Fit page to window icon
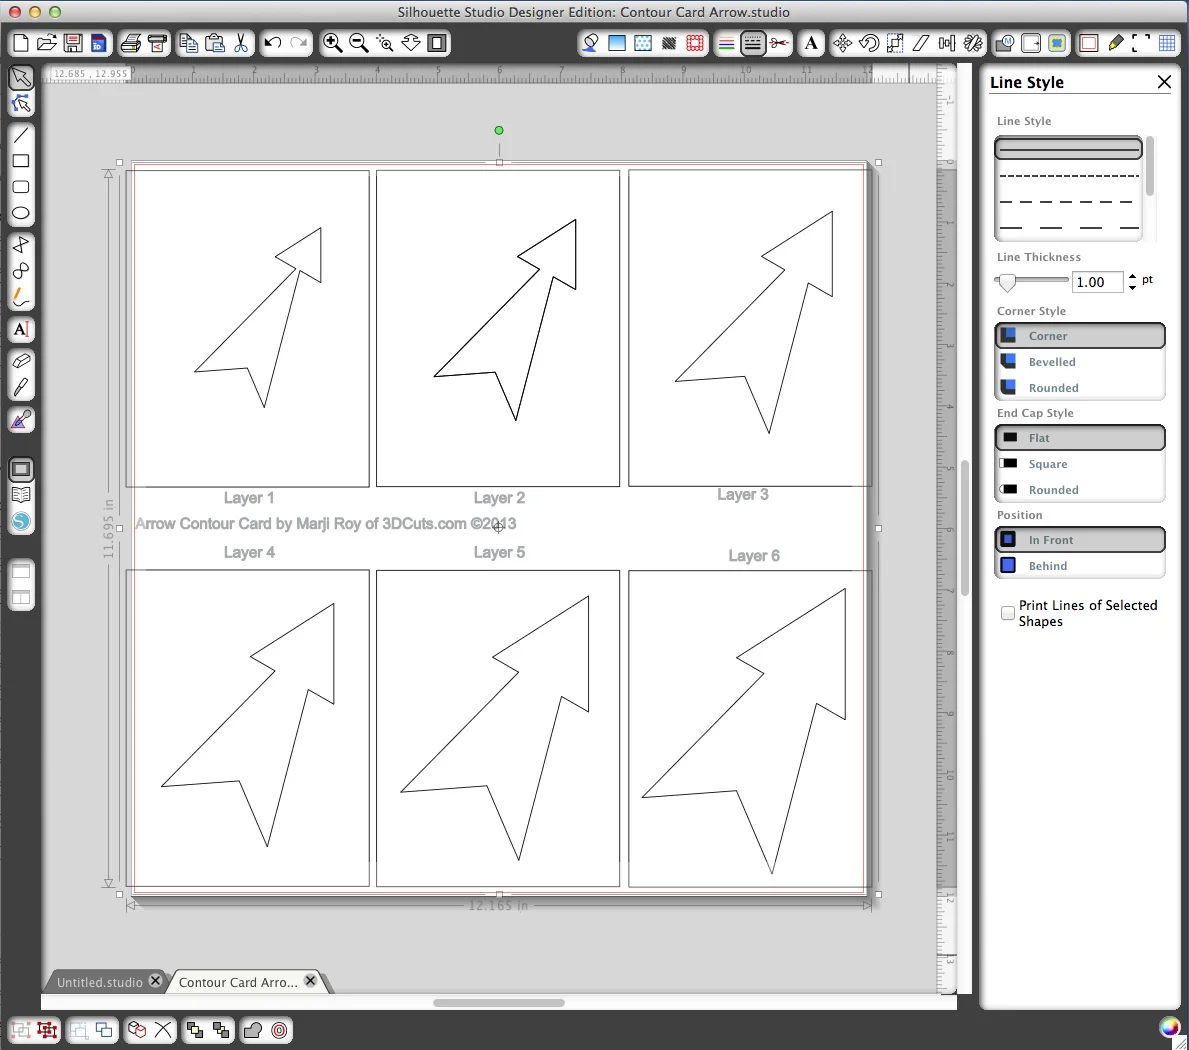This screenshot has width=1189, height=1050. 437,43
